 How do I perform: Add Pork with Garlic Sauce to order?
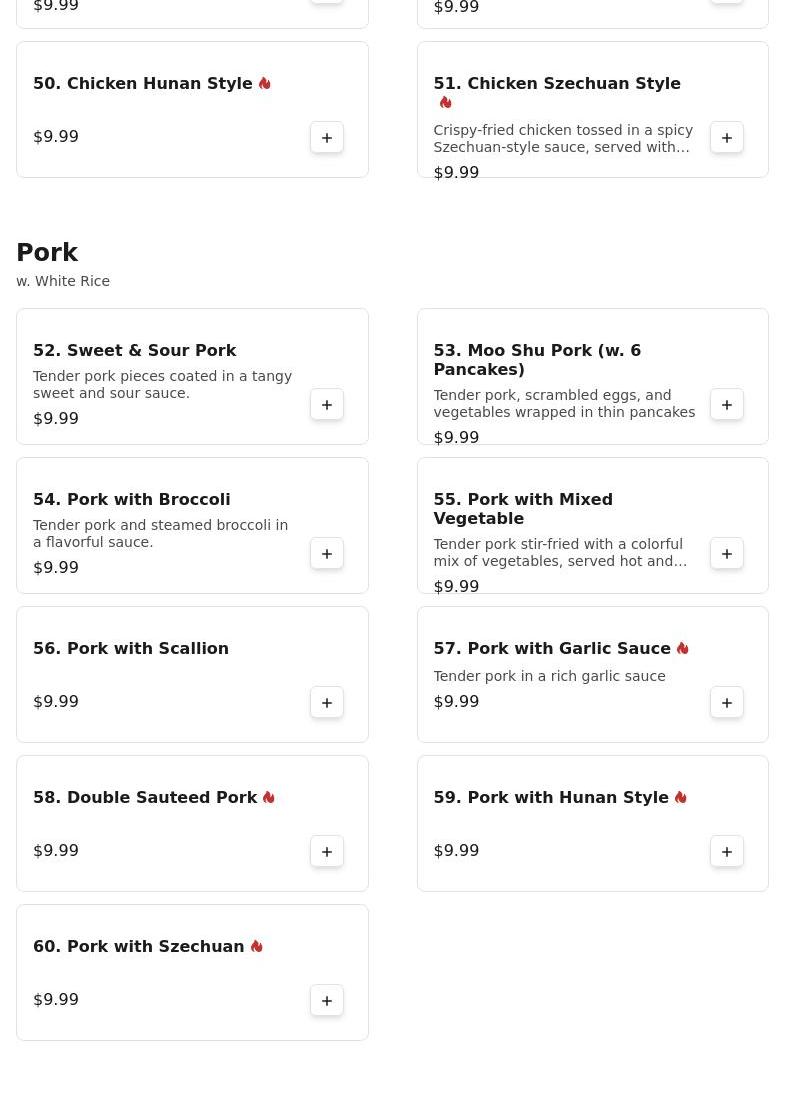coord(727,703)
